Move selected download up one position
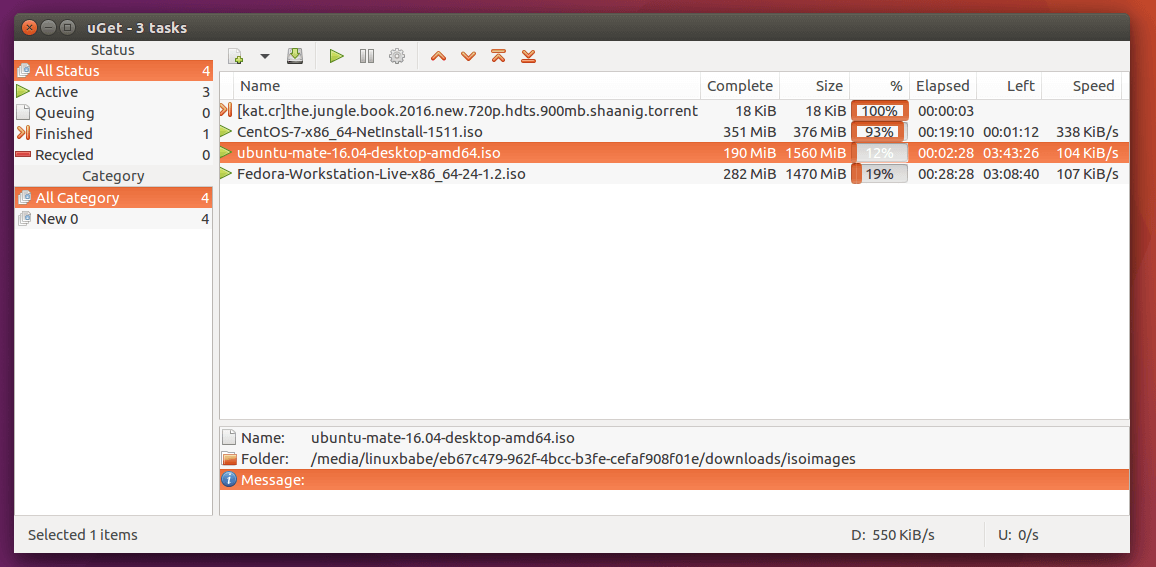The height and width of the screenshot is (567, 1156). tap(438, 56)
